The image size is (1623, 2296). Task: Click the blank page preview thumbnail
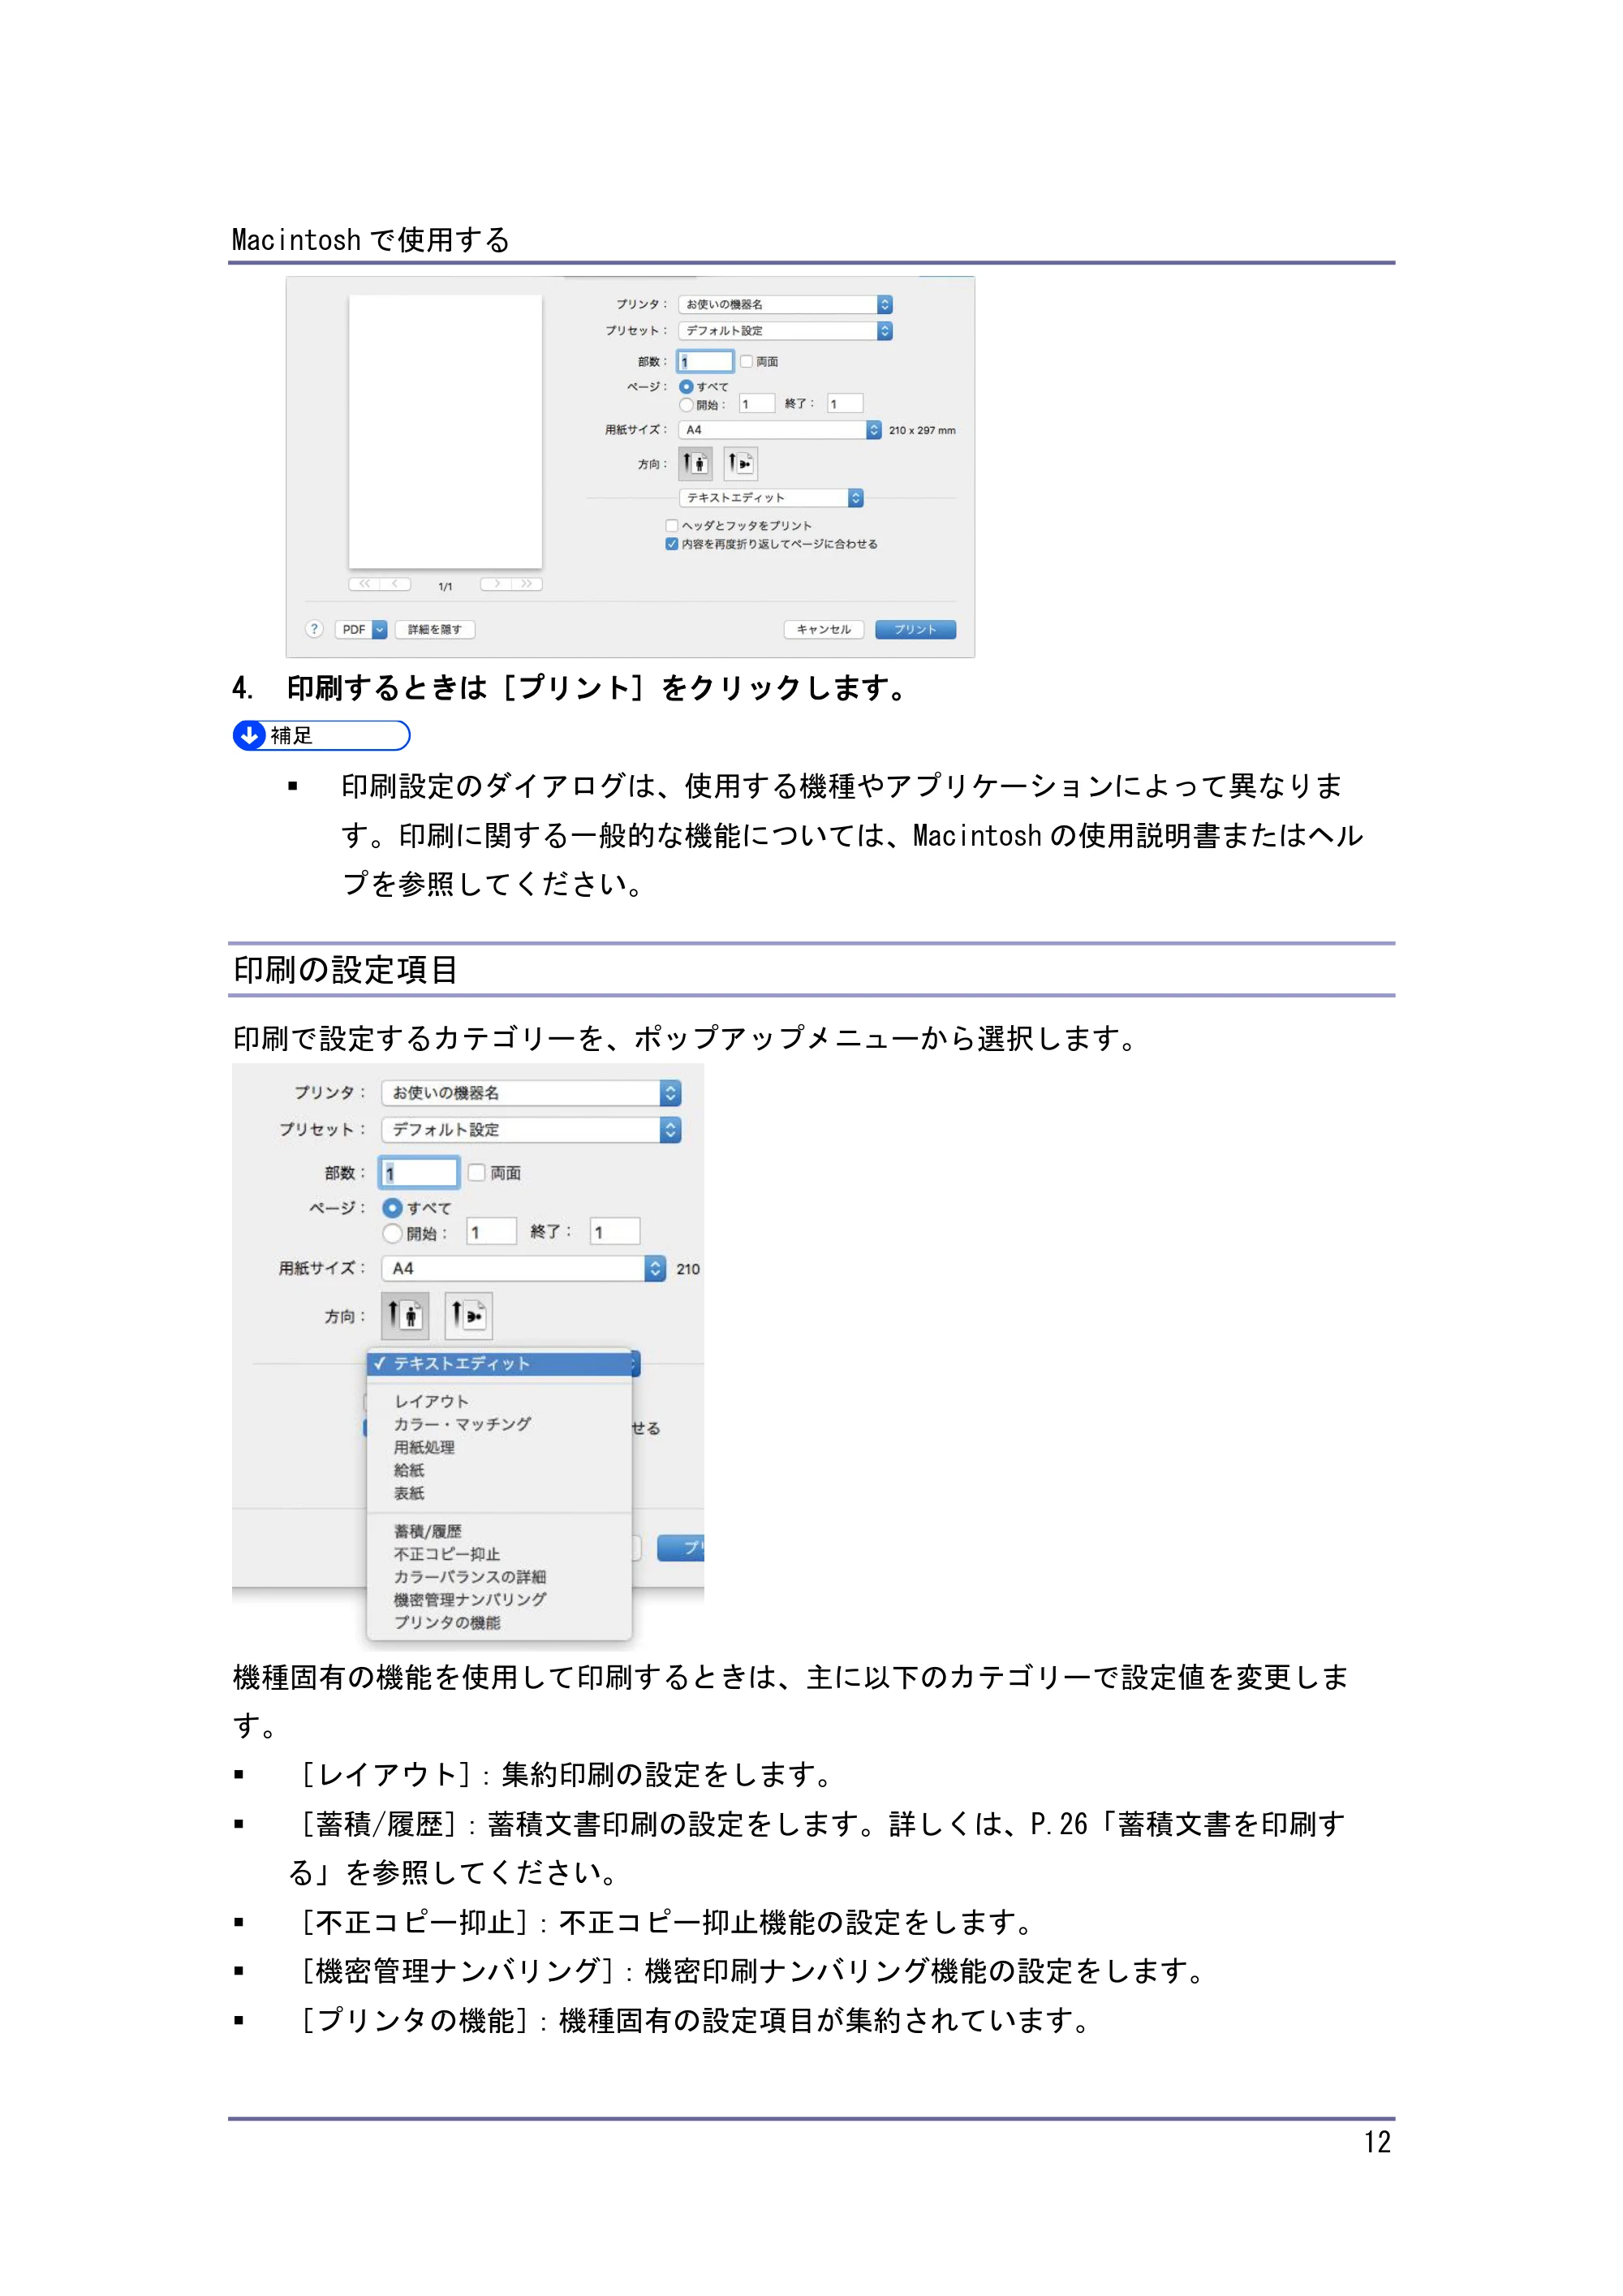(445, 431)
